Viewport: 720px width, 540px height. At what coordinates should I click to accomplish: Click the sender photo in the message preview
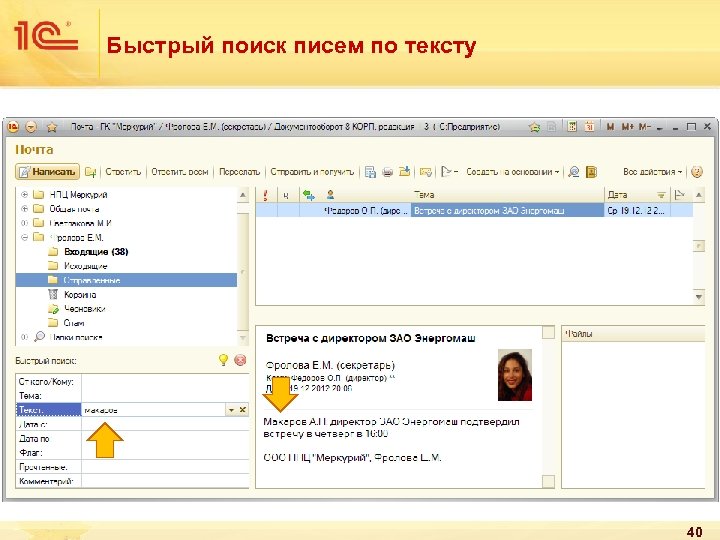pyautogui.click(x=515, y=375)
